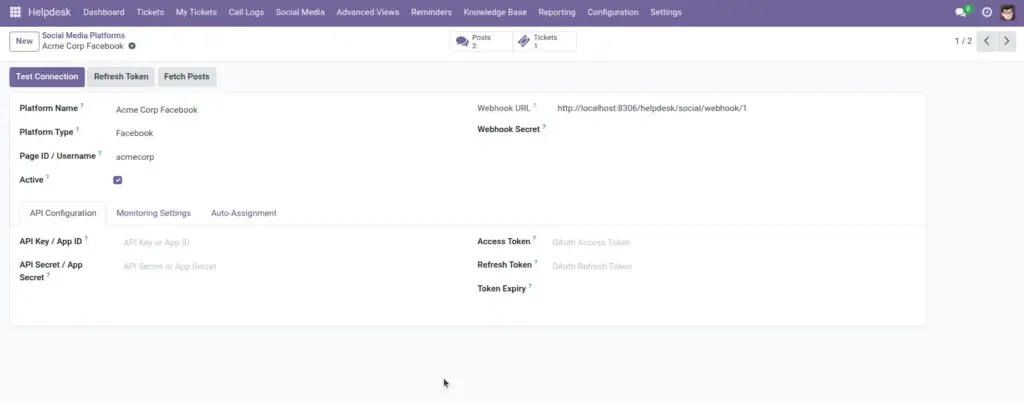Image resolution: width=1024 pixels, height=403 pixels.
Task: Show help tooltip for Token Expiry
Action: tap(530, 285)
